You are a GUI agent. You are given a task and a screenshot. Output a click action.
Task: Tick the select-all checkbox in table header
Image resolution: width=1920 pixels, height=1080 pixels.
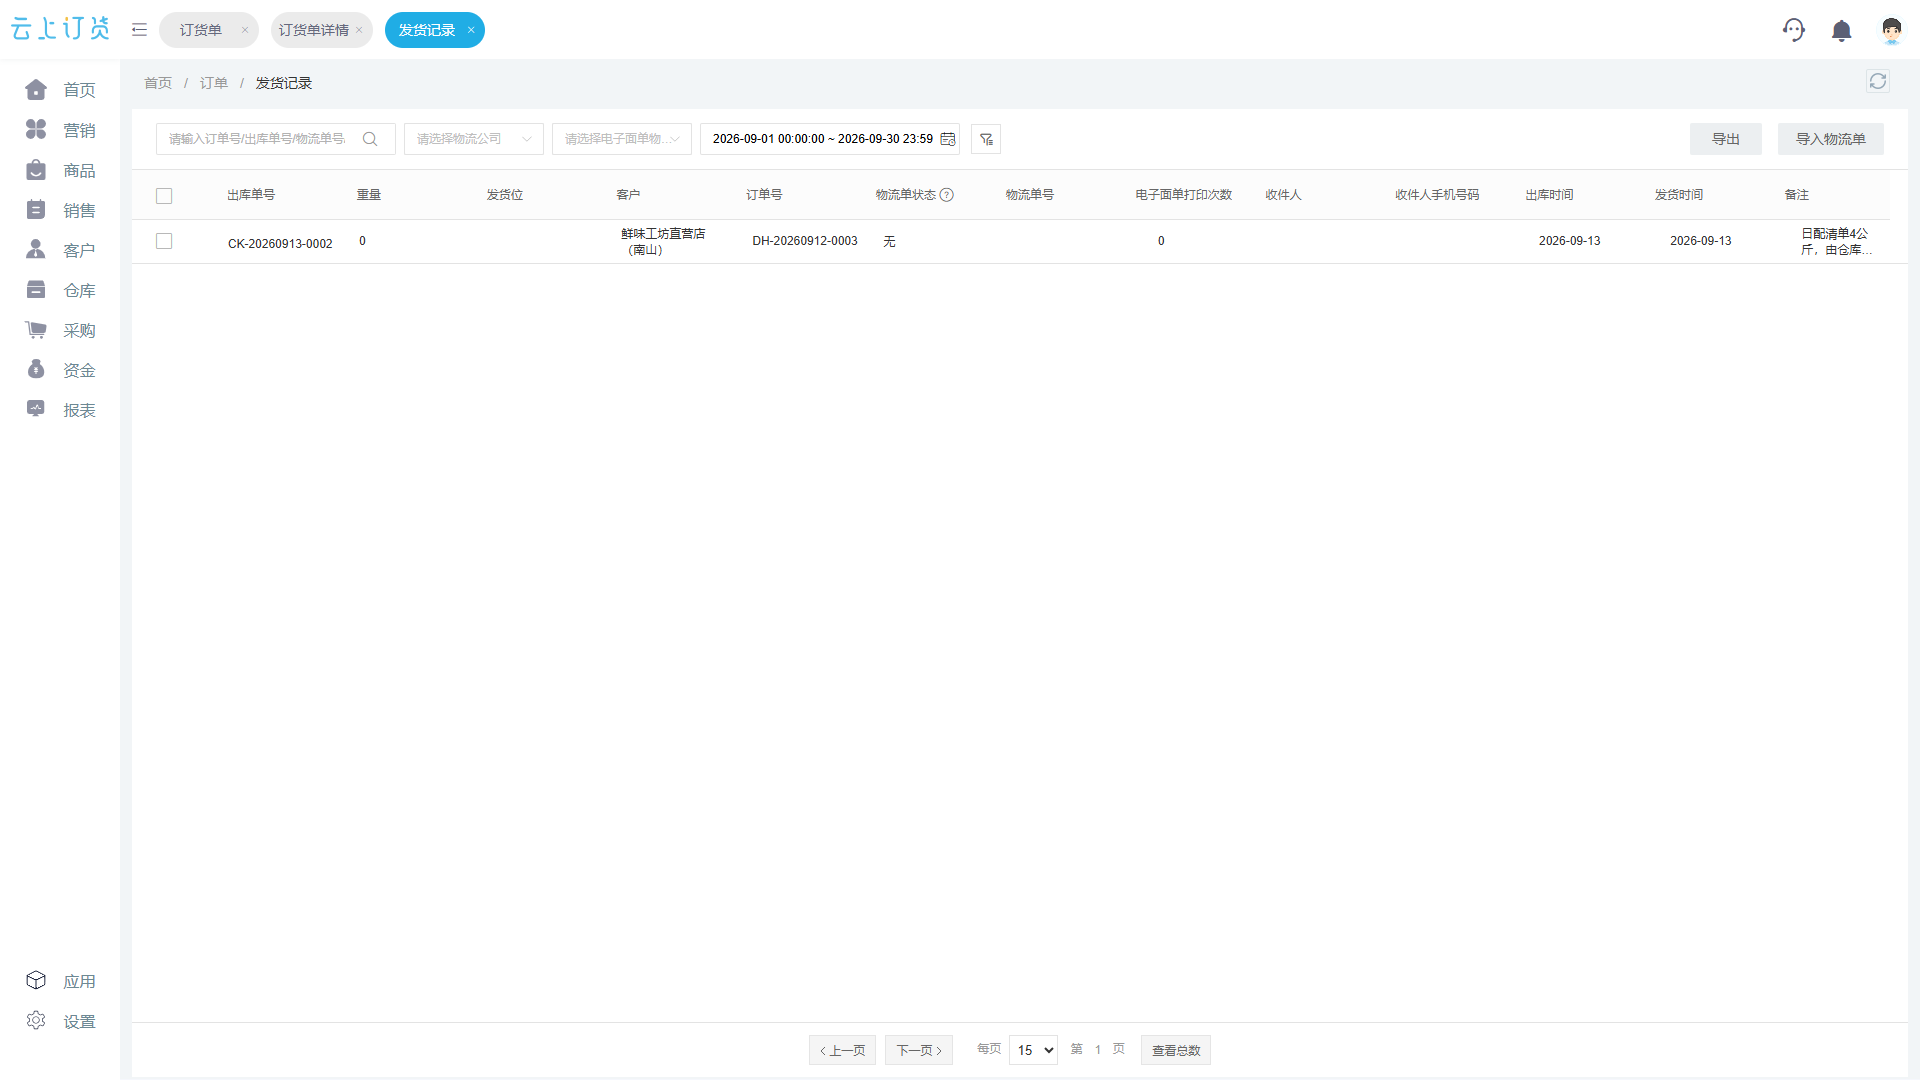click(x=164, y=196)
